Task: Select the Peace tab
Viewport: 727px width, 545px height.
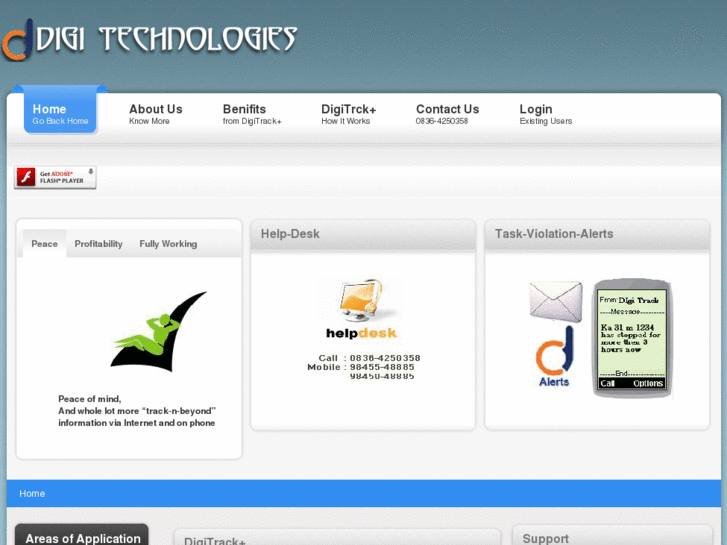Action: pyautogui.click(x=45, y=244)
